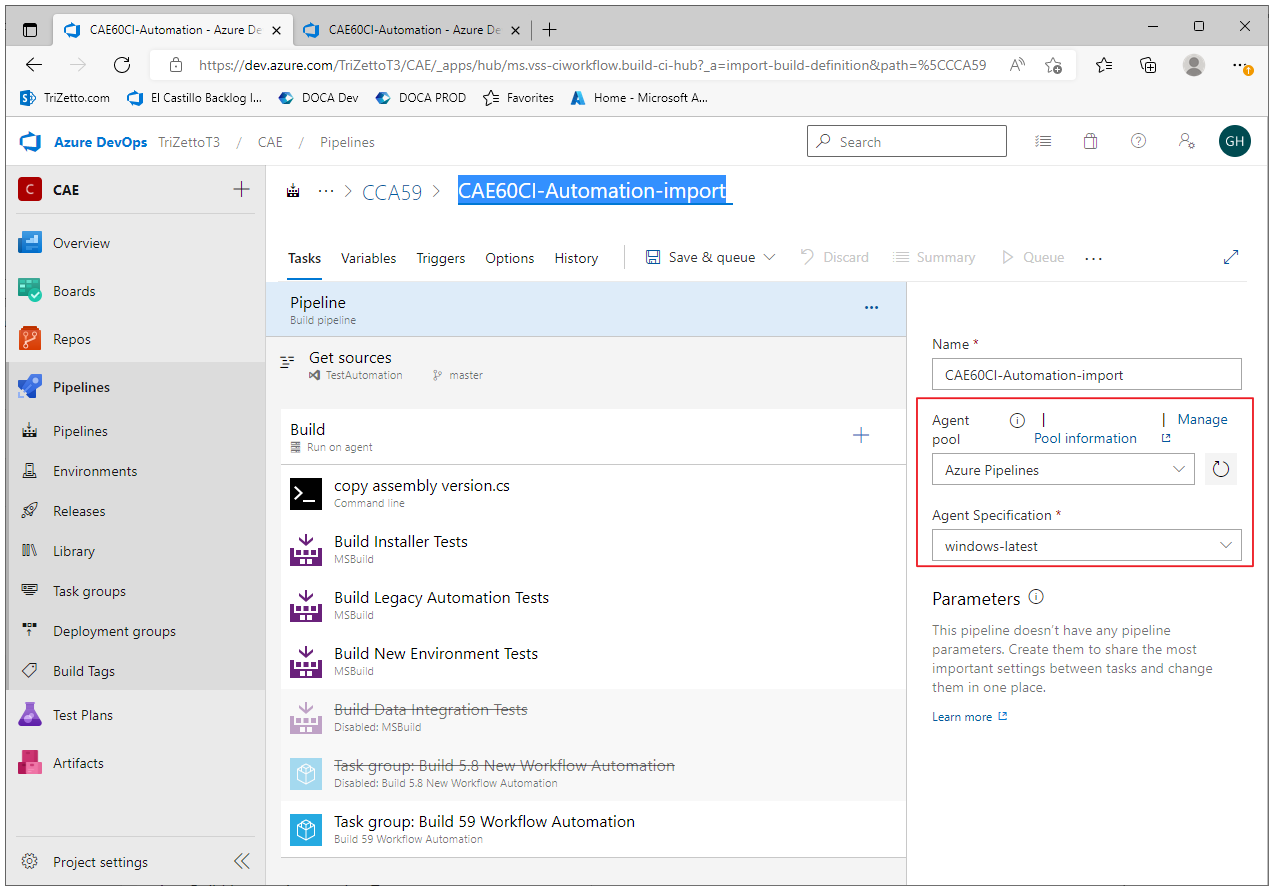Image resolution: width=1274 pixels, height=890 pixels.
Task: Open browser favorites star icon
Action: (1103, 65)
